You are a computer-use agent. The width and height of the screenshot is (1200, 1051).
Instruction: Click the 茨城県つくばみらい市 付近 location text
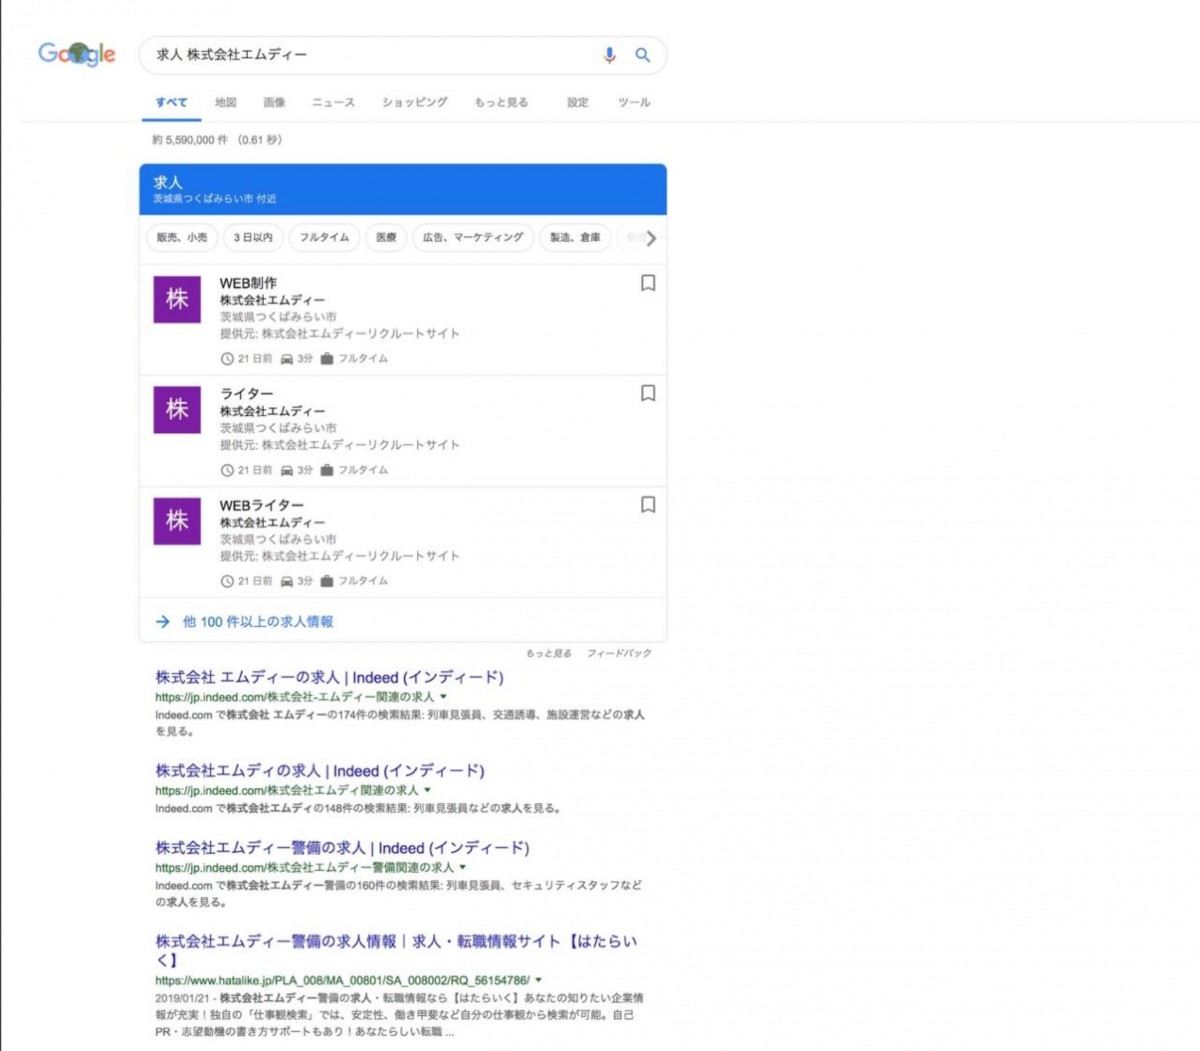tap(215, 199)
